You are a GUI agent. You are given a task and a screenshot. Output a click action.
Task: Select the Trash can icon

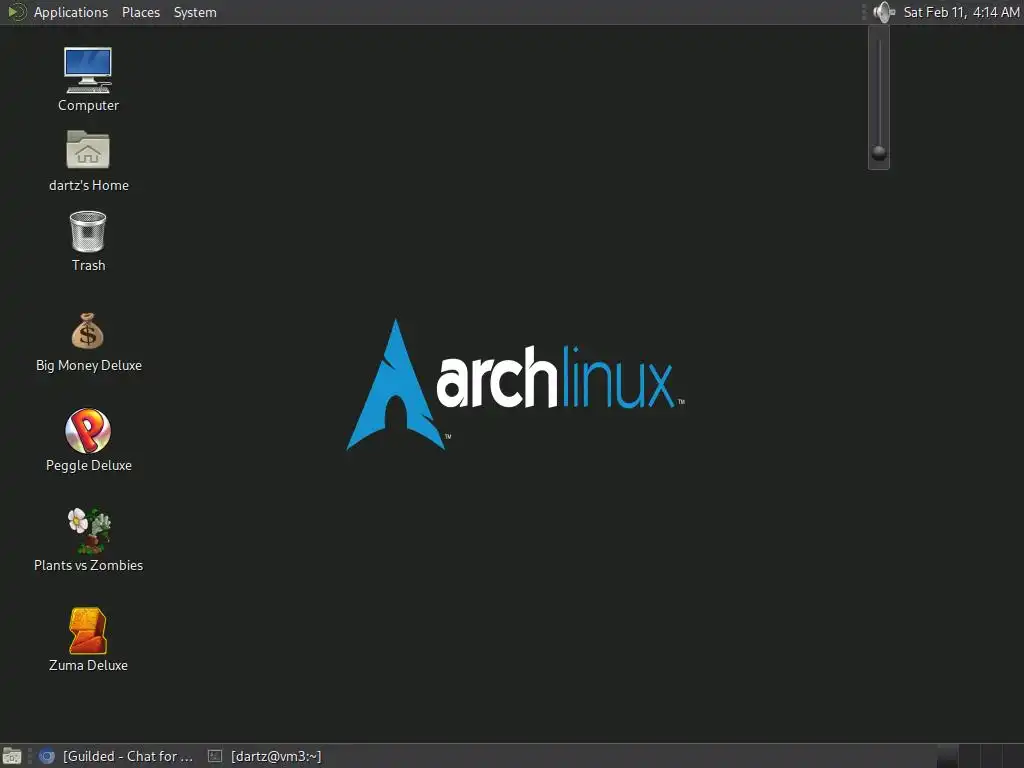pos(88,231)
